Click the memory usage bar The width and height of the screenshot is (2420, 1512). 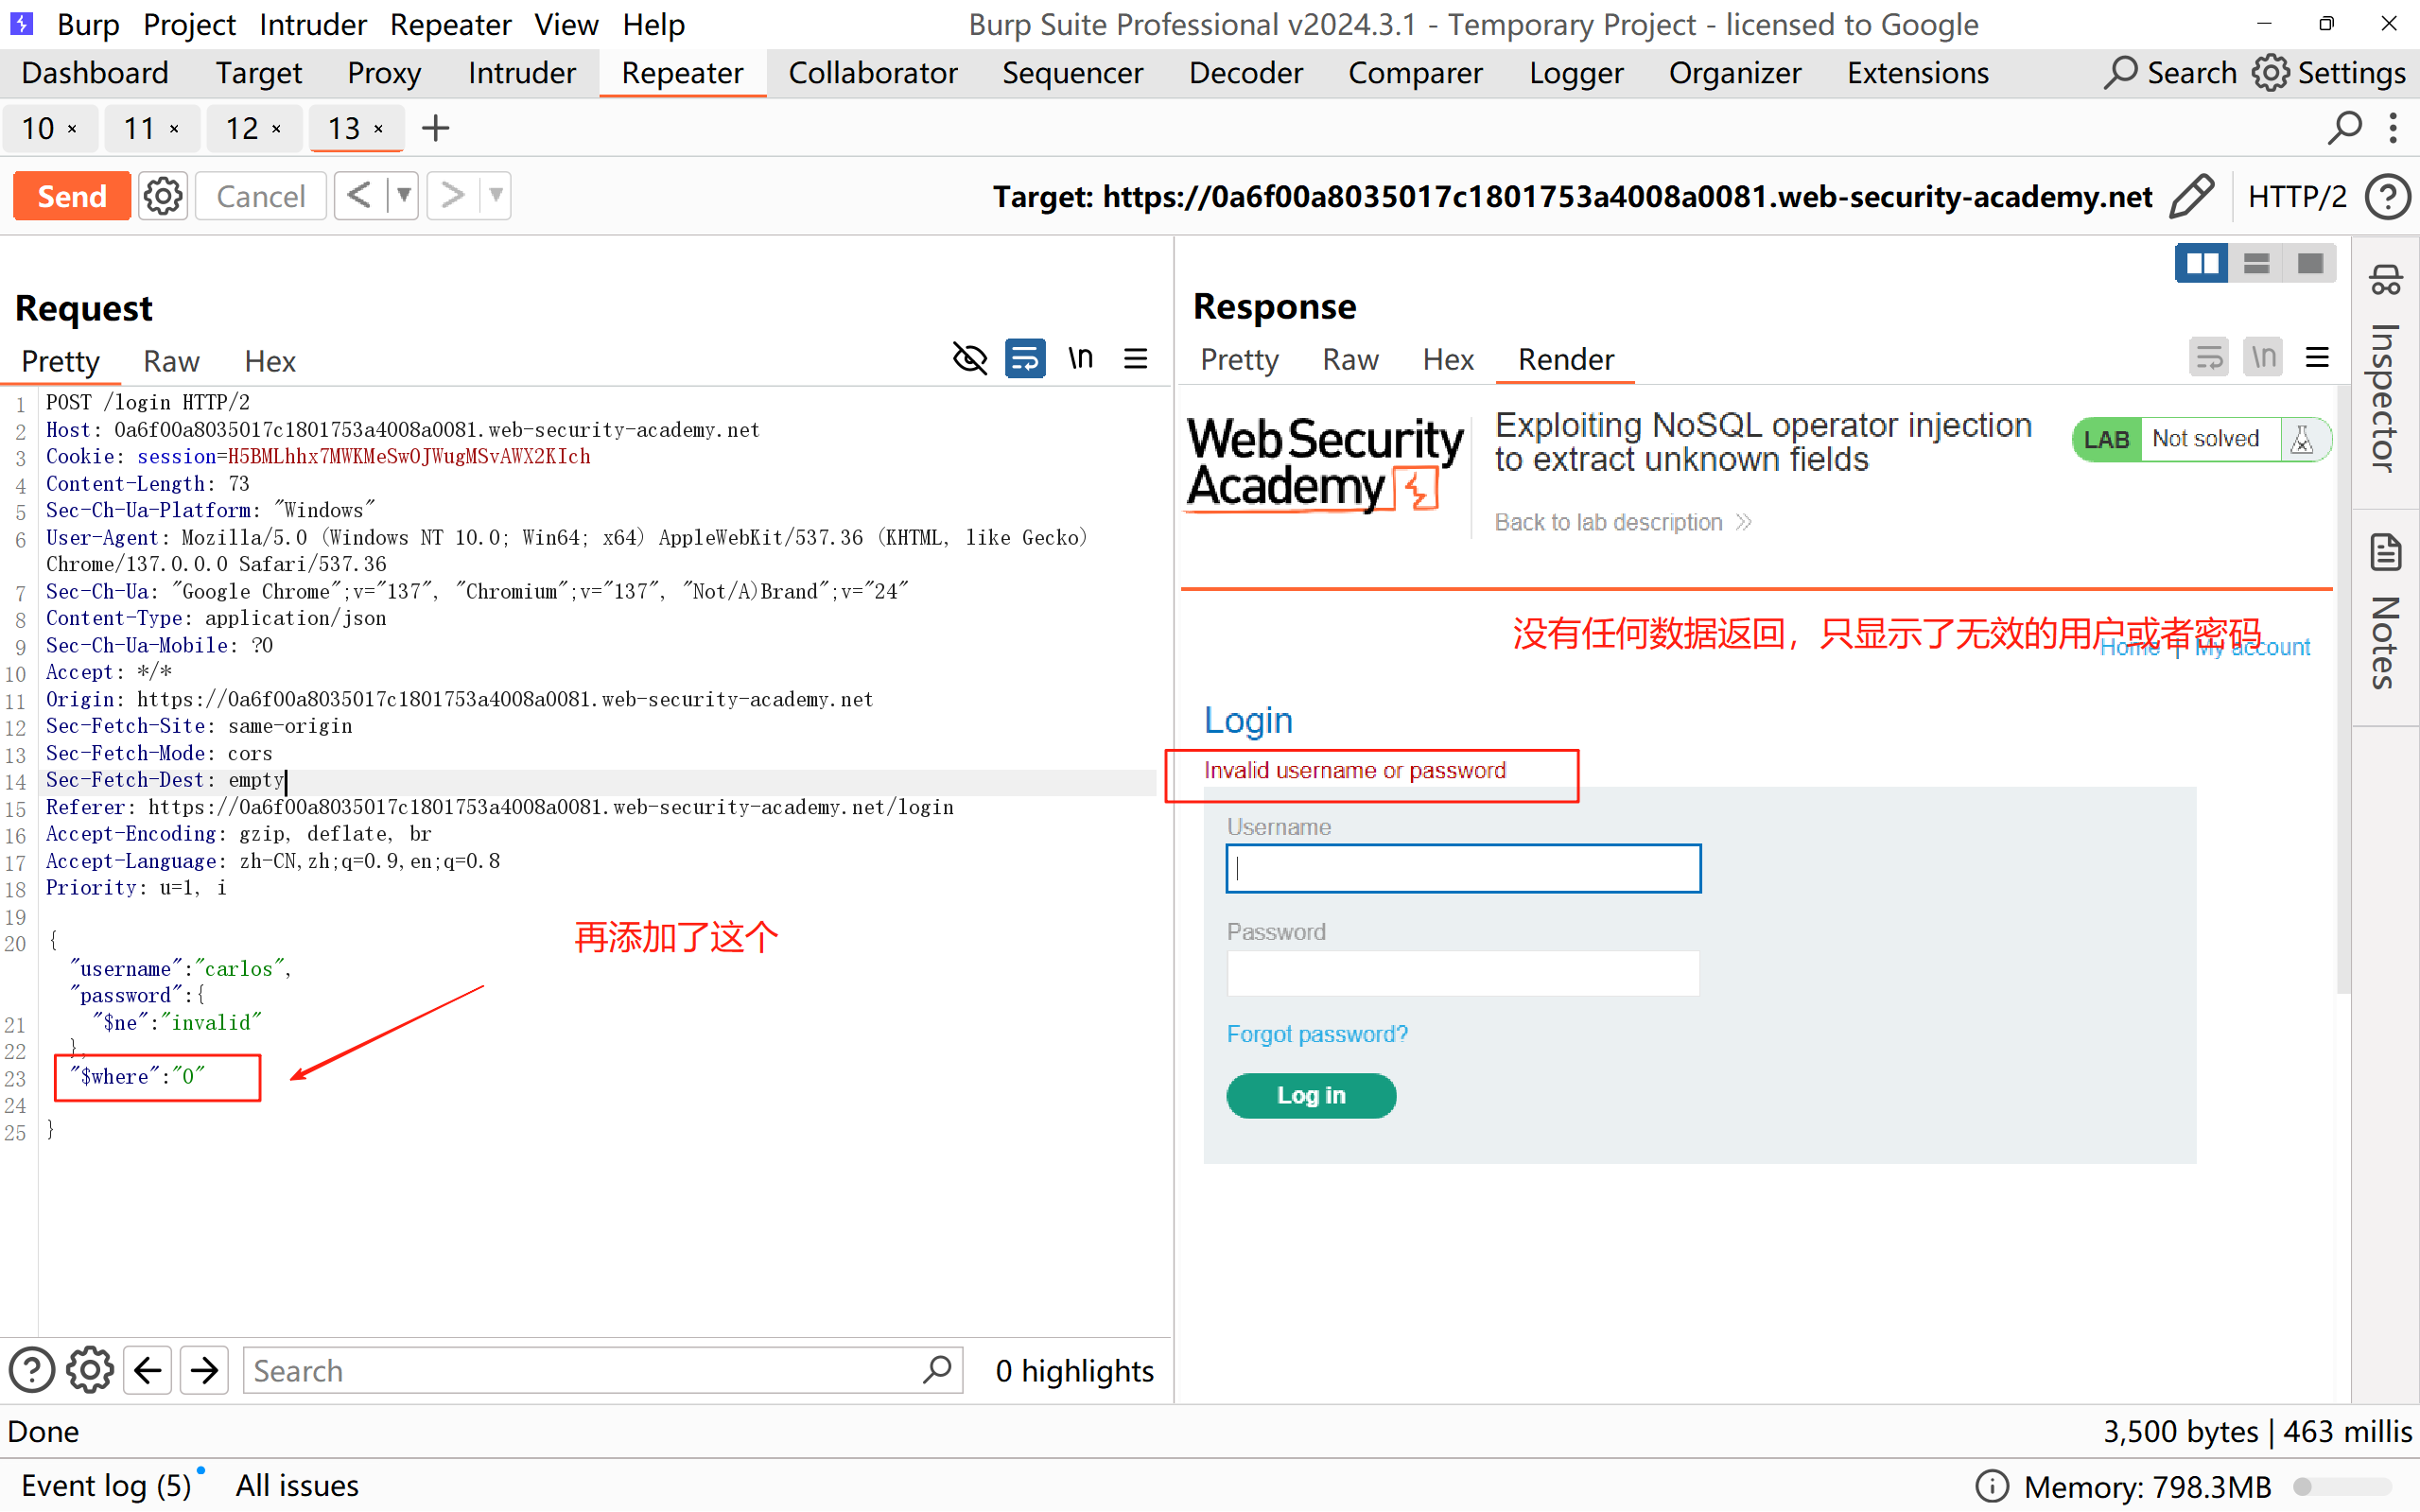2343,1486
